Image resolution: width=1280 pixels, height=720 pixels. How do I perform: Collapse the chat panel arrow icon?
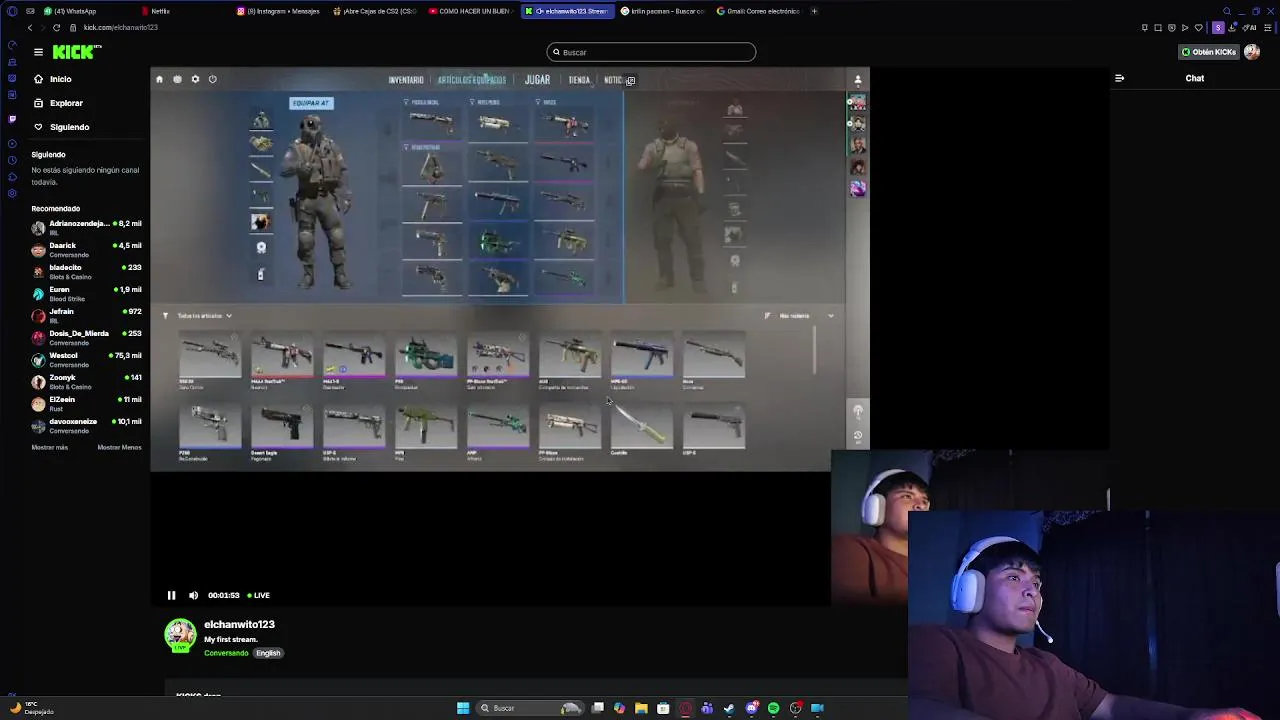pos(1119,78)
